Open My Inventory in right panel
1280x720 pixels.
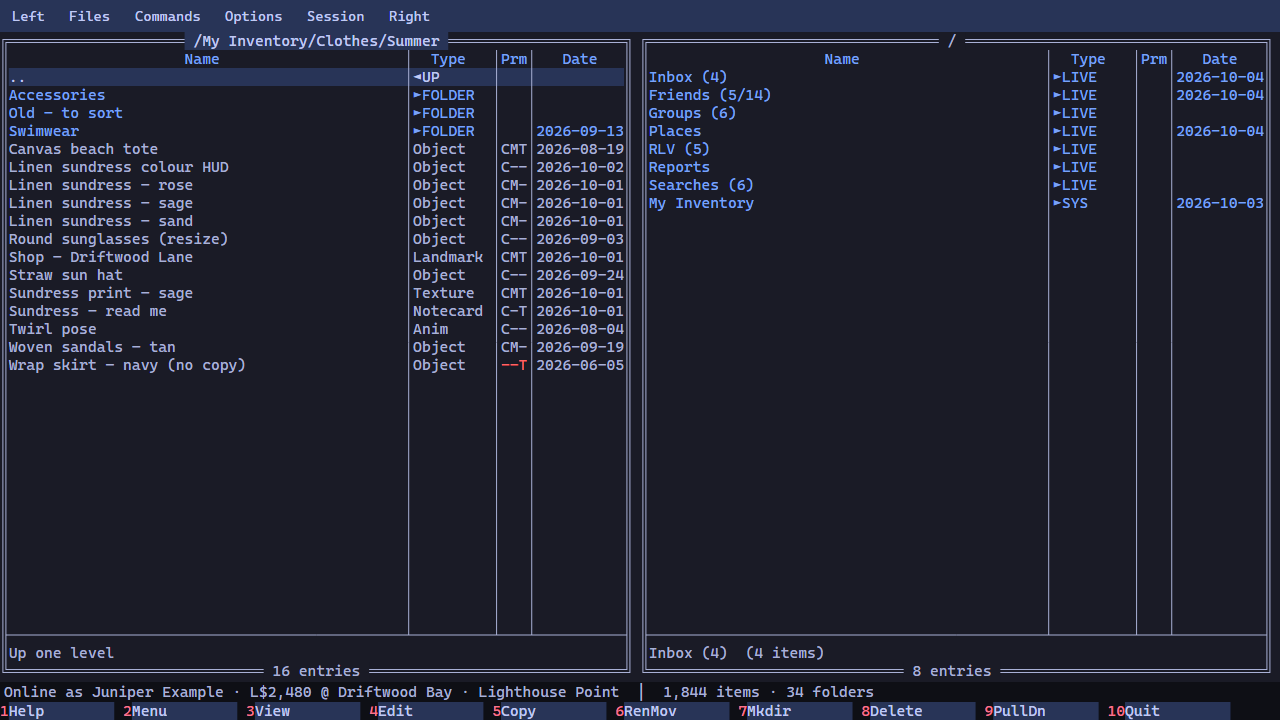(x=956, y=203)
